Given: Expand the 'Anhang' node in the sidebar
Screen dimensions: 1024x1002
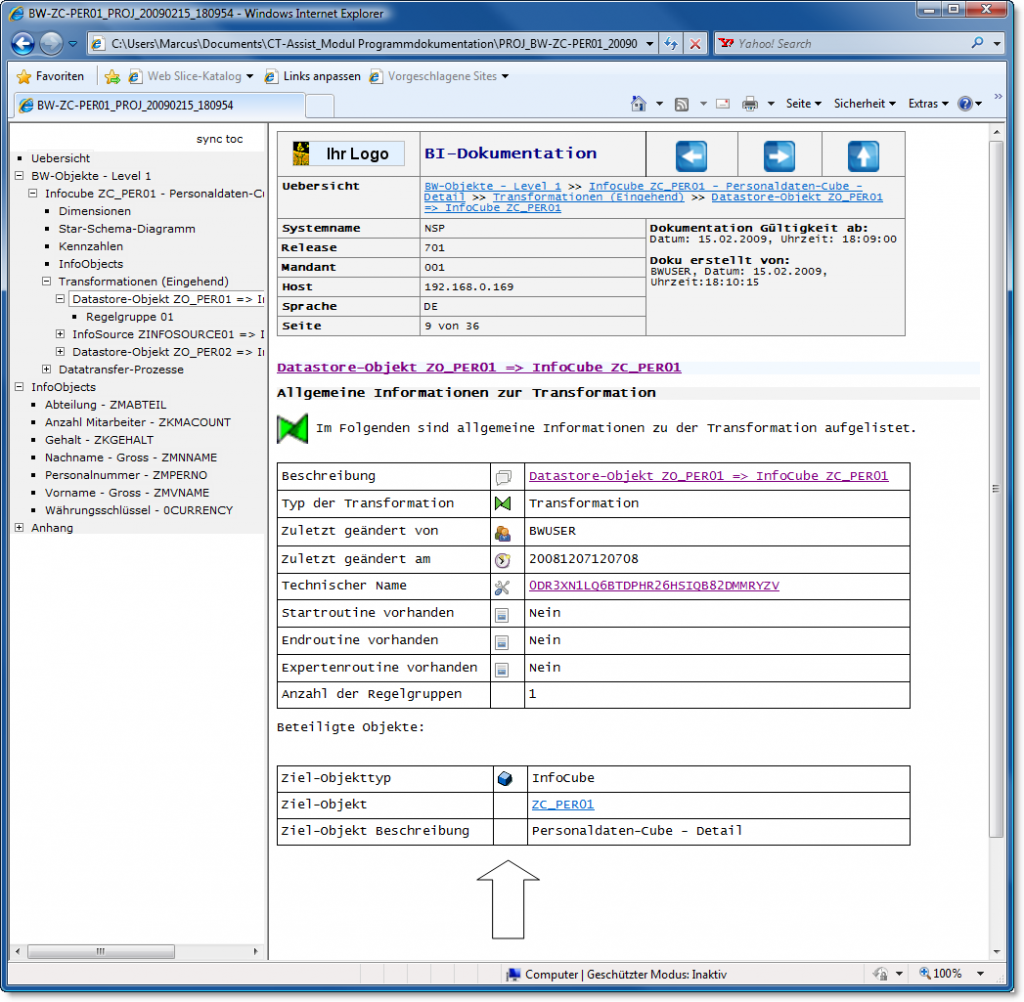Looking at the screenshot, I should point(18,527).
